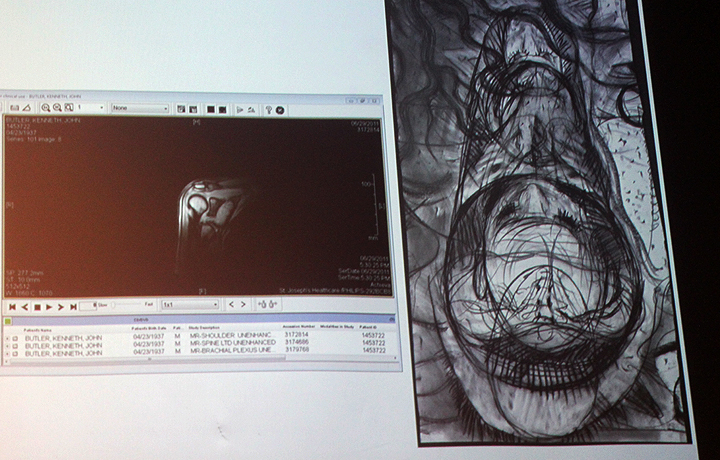Click the zoom in magnifier icon

click(x=45, y=108)
